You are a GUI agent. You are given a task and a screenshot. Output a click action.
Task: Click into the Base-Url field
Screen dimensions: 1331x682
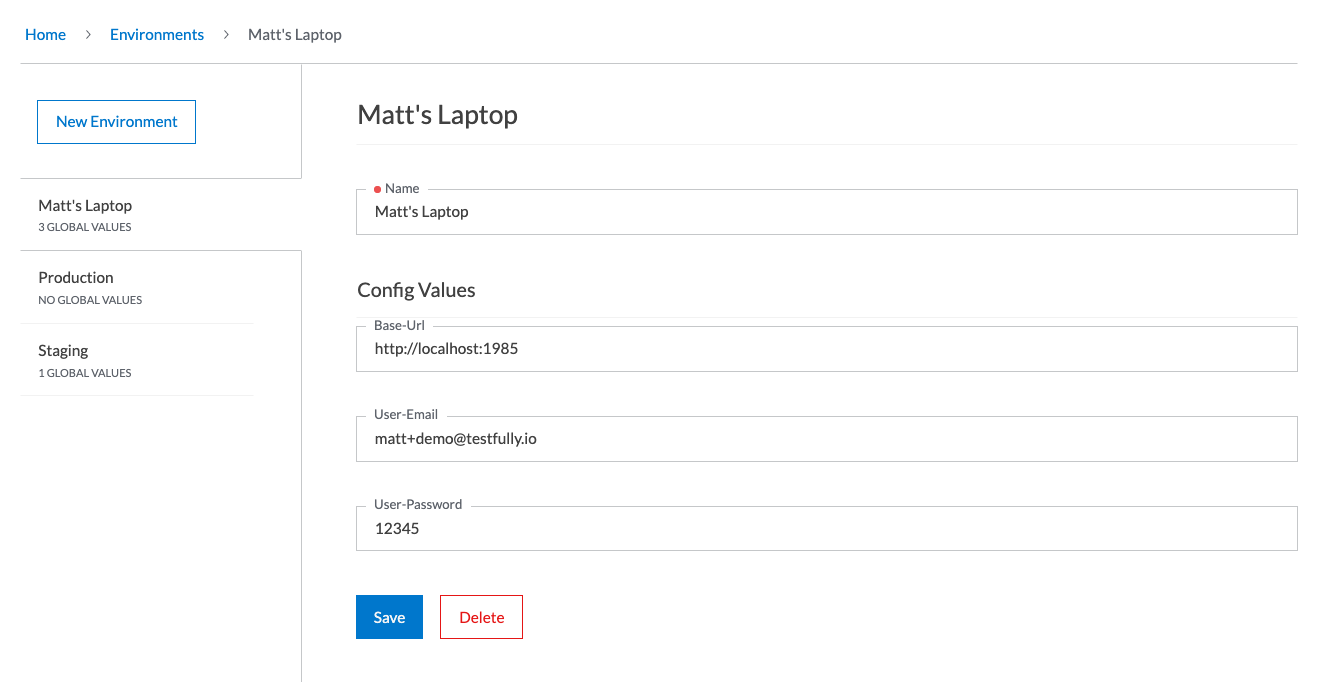click(826, 349)
